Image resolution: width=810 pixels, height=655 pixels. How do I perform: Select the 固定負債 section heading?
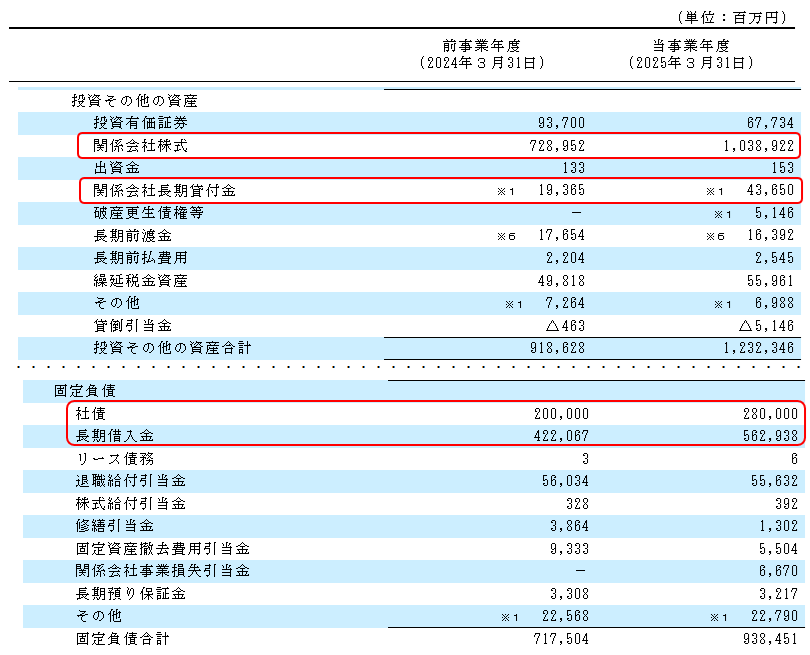tap(85, 390)
